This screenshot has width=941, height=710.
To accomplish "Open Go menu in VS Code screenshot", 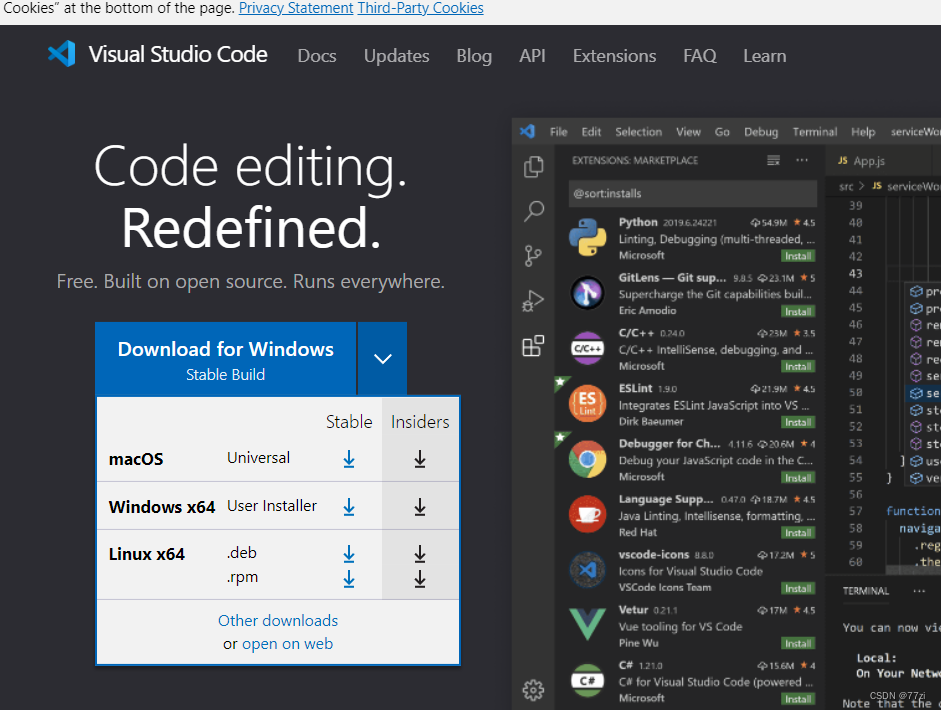I will click(x=722, y=131).
